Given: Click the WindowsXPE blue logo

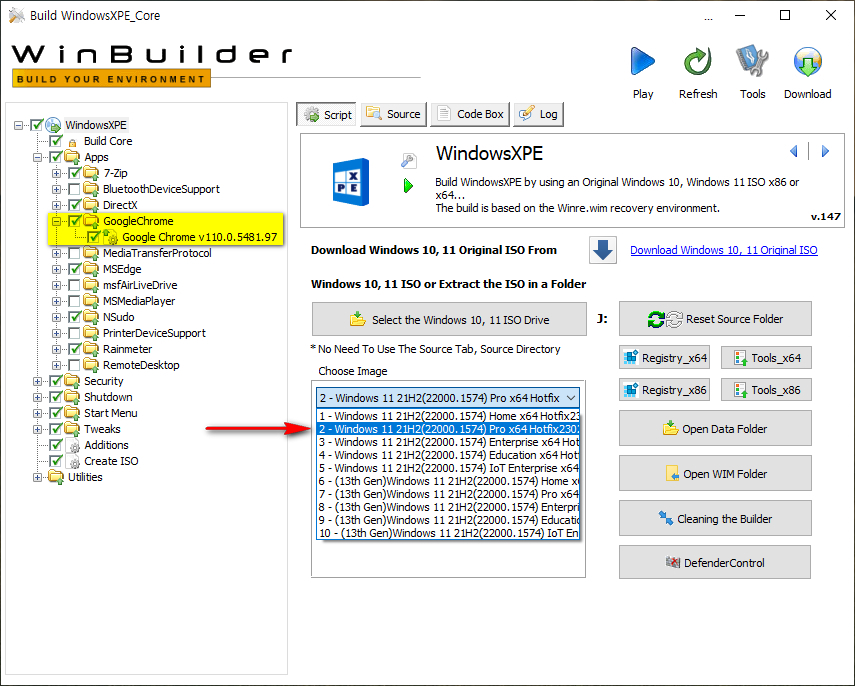Looking at the screenshot, I should point(351,182).
